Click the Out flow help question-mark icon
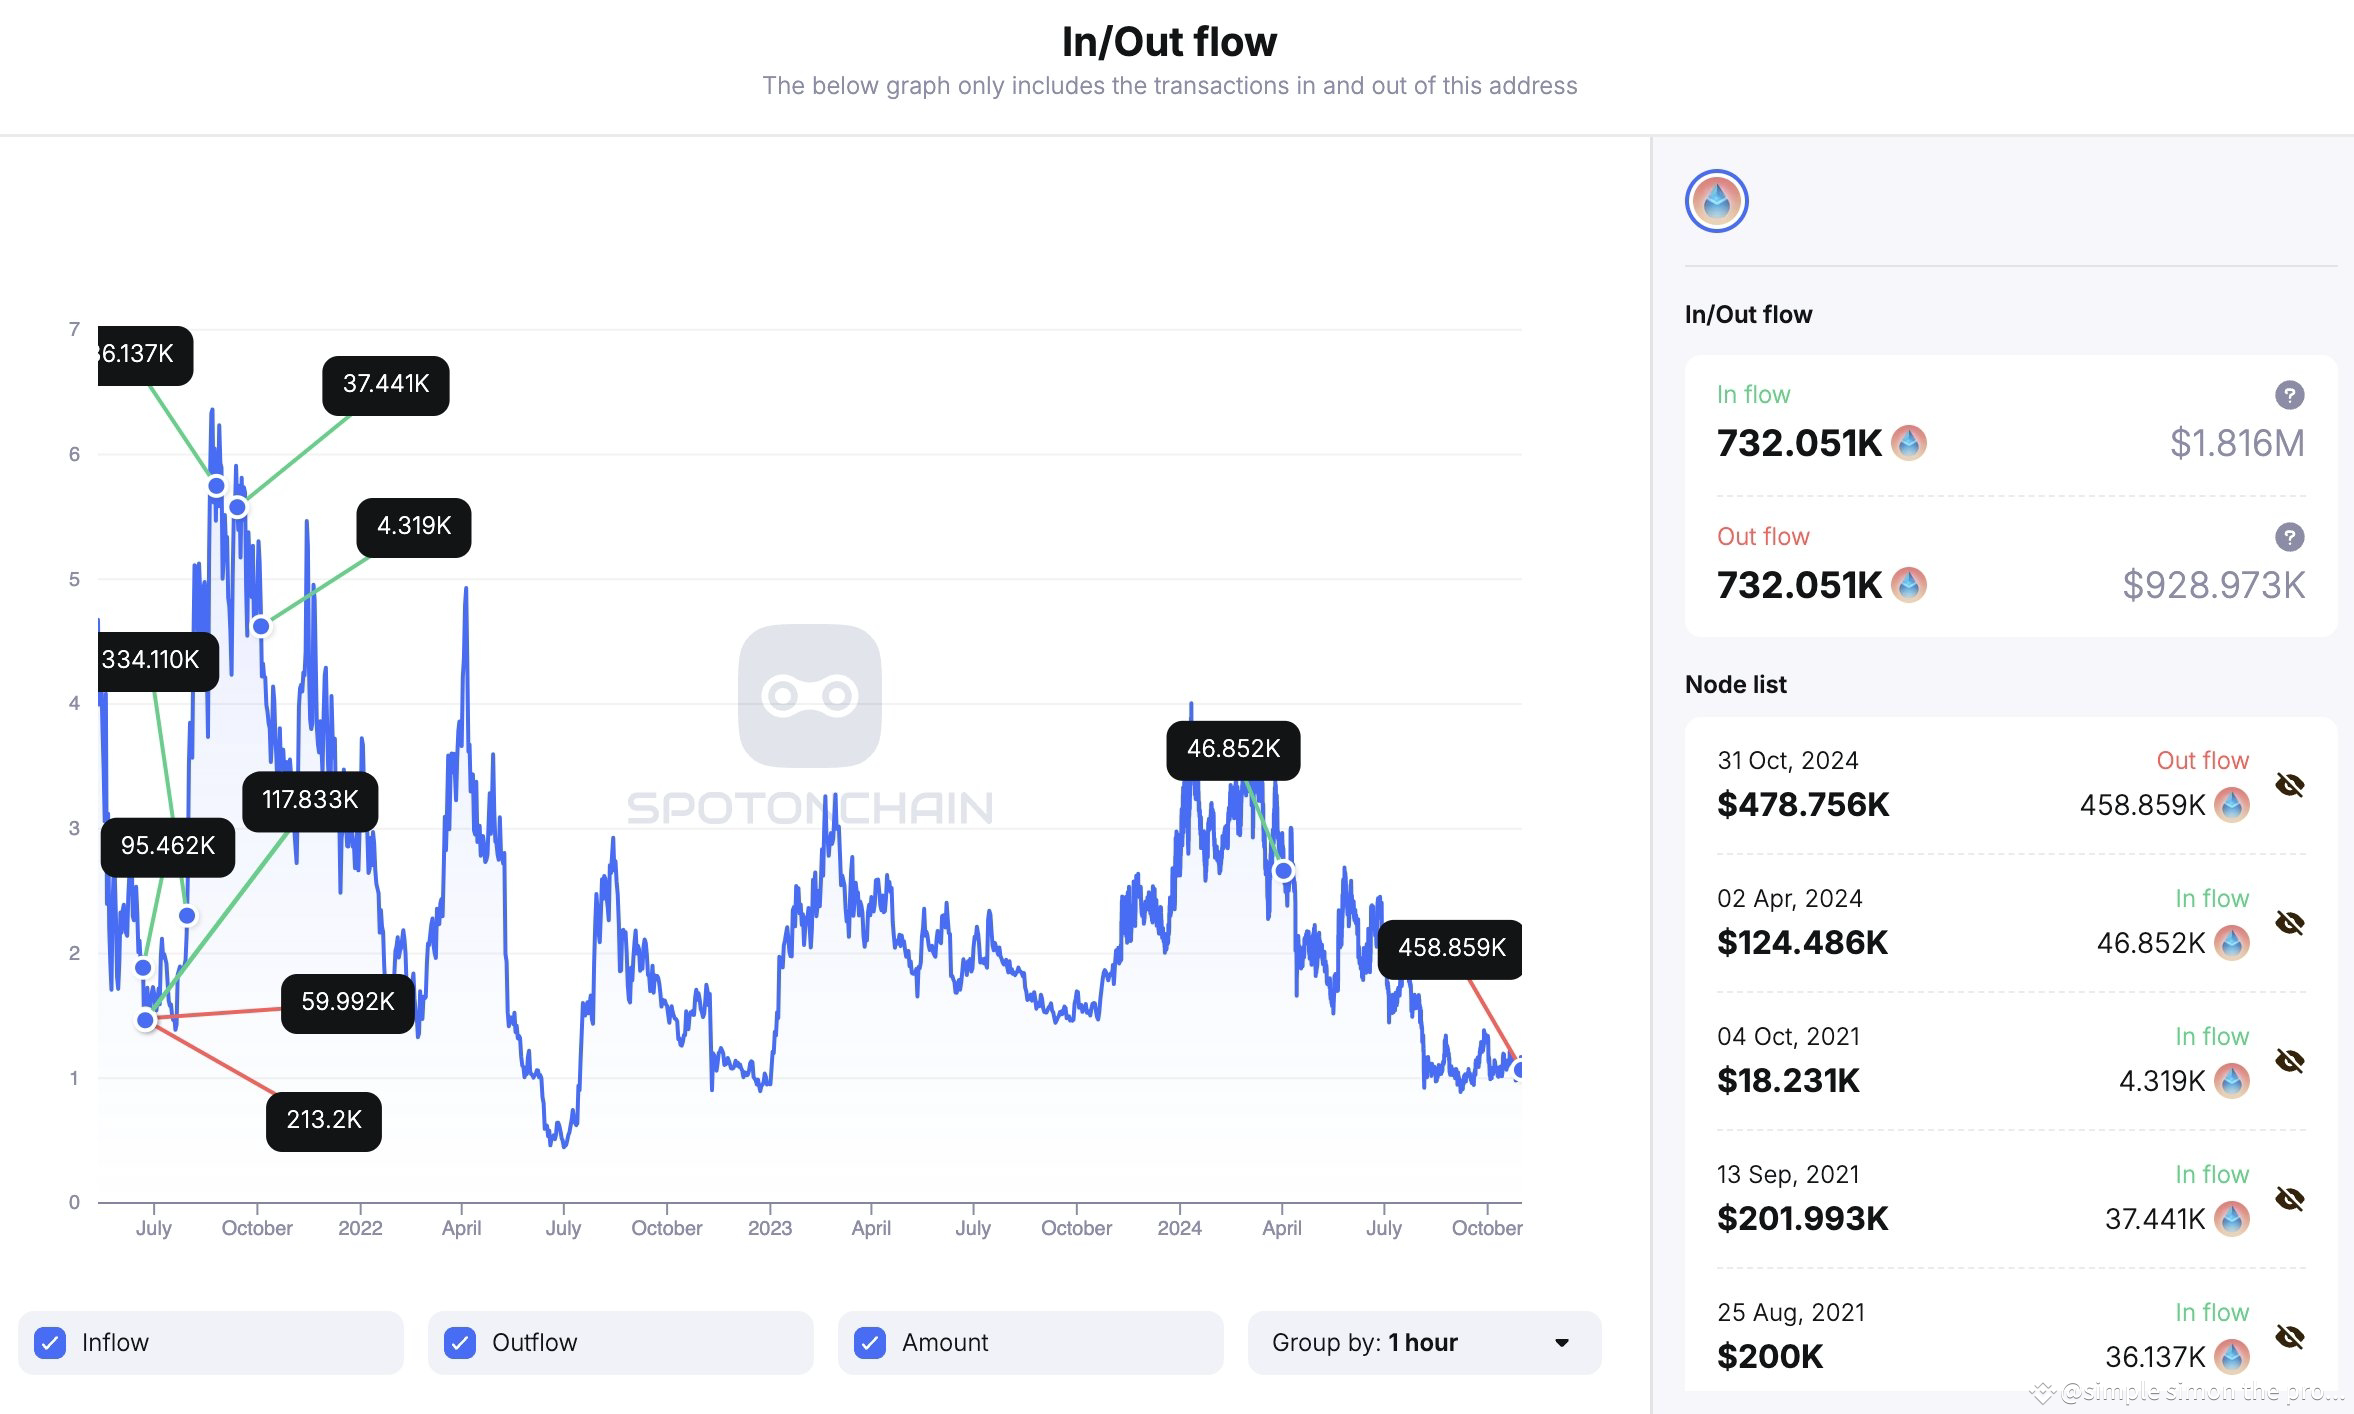The image size is (2354, 1414). [2289, 537]
